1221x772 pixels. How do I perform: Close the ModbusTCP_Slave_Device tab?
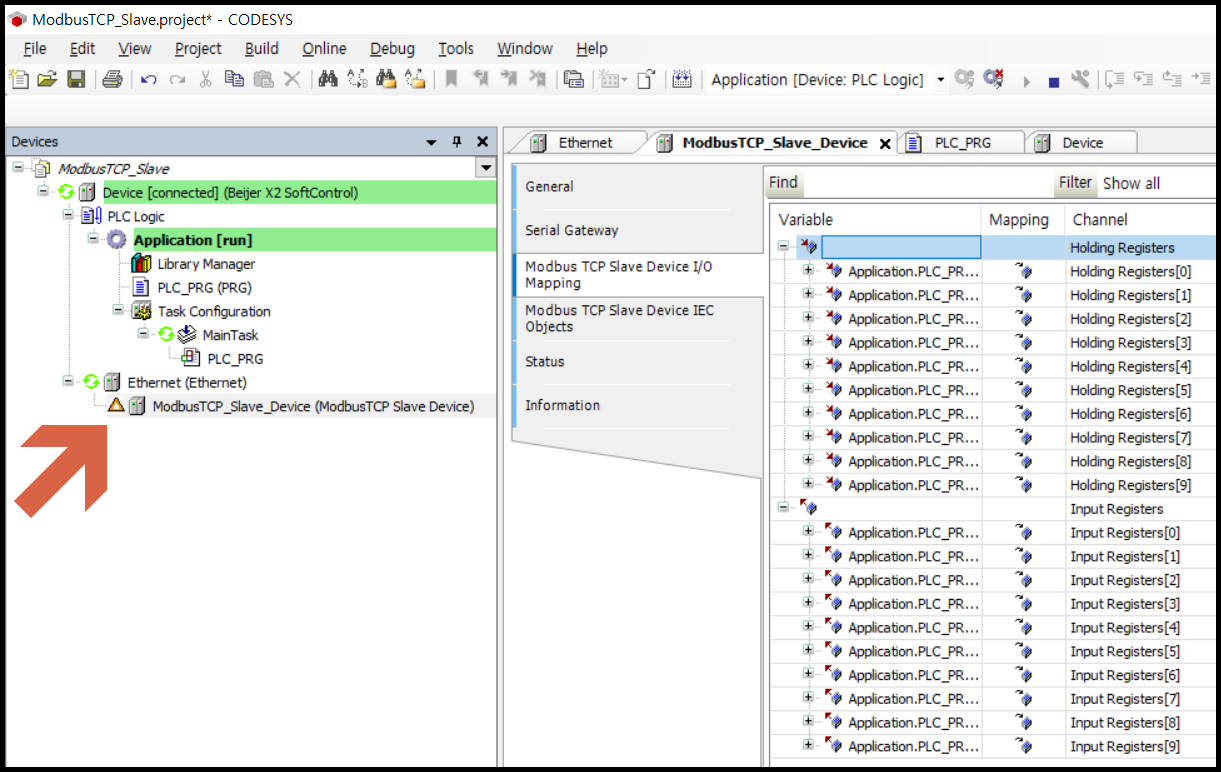[884, 144]
